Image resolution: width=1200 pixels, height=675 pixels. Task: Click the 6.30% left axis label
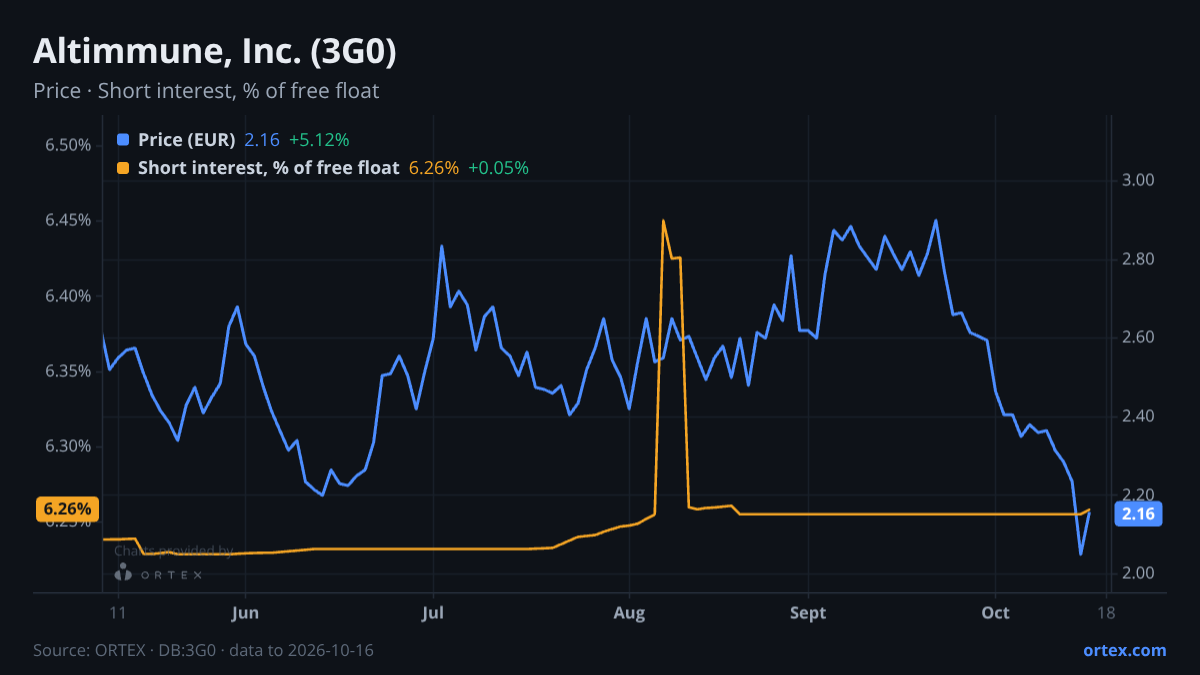(68, 446)
